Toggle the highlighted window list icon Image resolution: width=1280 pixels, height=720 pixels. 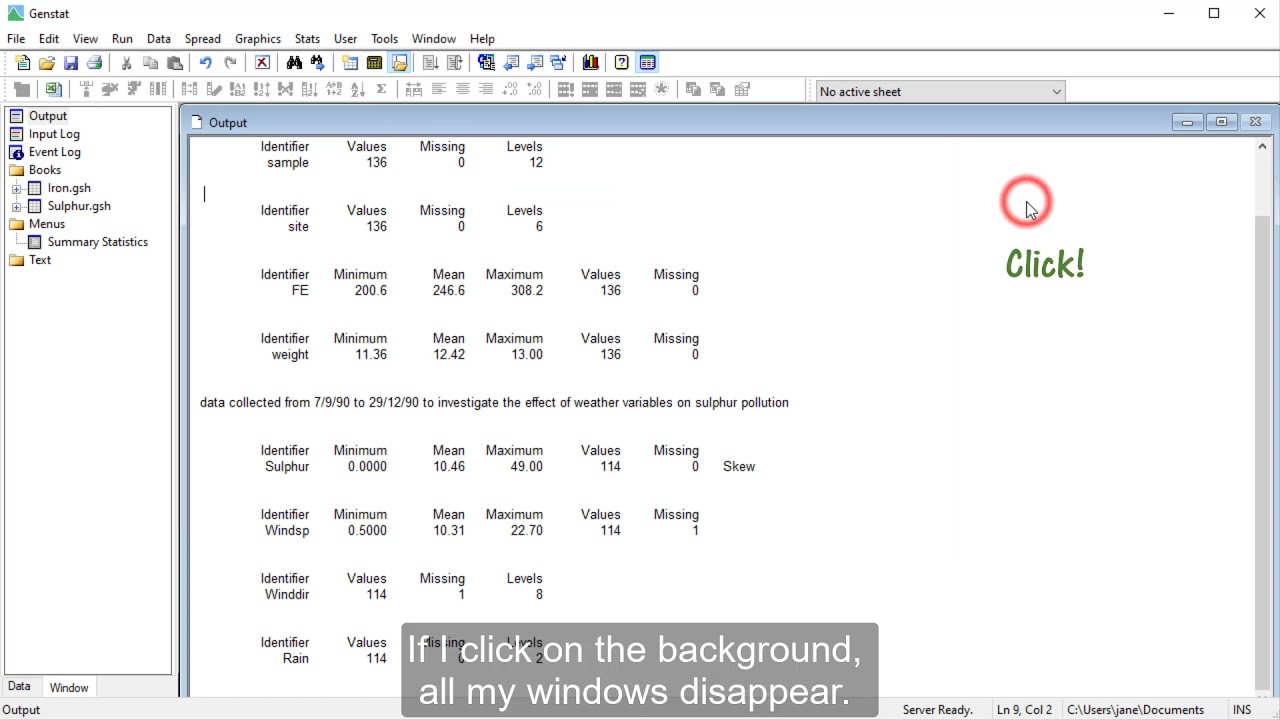click(647, 63)
